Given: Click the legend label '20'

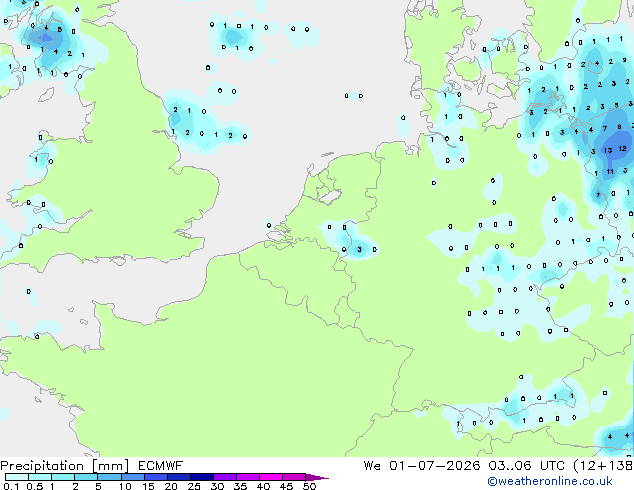Looking at the screenshot, I should 171,486.
